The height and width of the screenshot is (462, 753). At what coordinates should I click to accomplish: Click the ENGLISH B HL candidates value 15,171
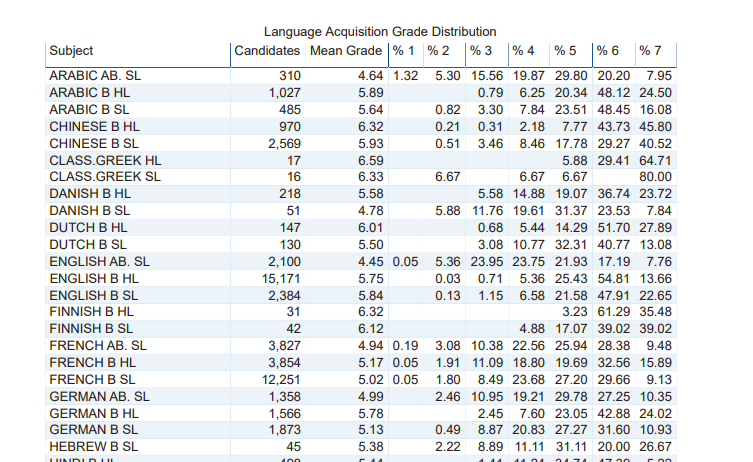(x=281, y=279)
